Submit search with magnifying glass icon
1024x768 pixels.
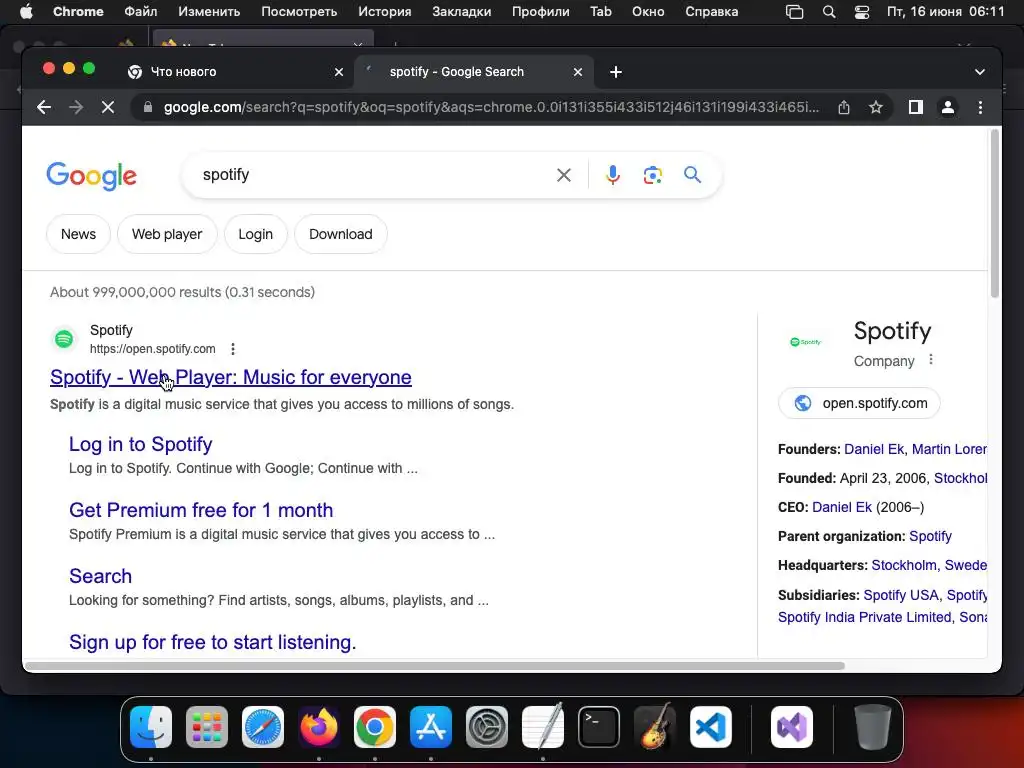(692, 174)
